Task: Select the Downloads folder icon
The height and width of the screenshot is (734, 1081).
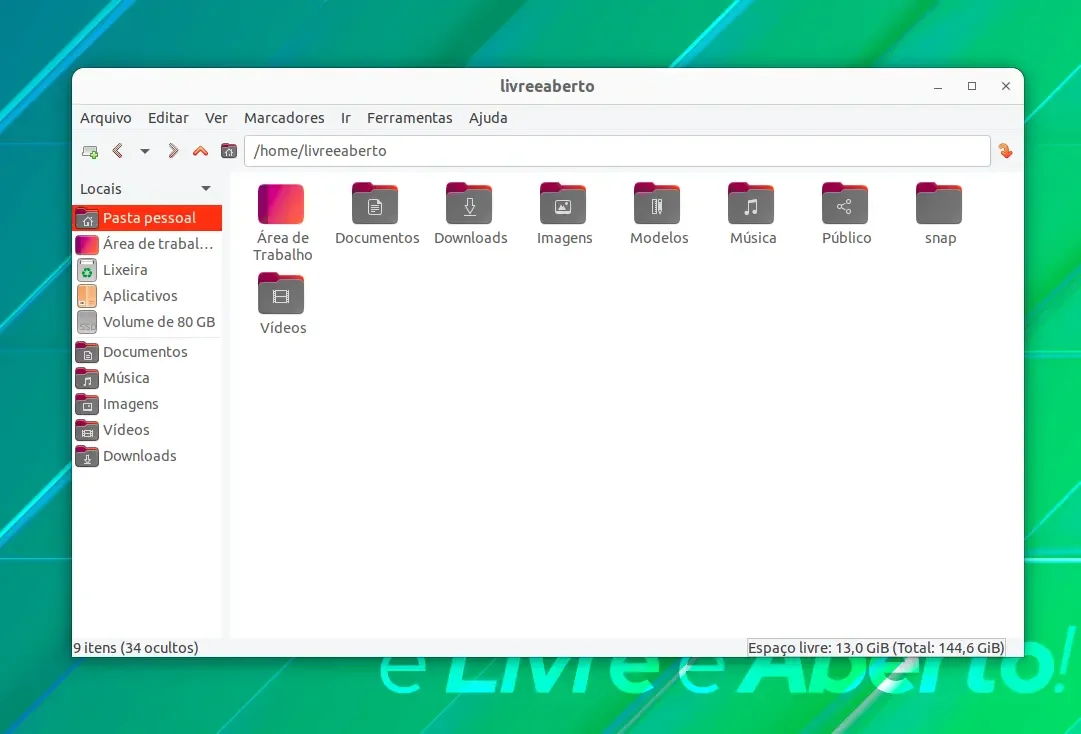Action: coord(469,204)
